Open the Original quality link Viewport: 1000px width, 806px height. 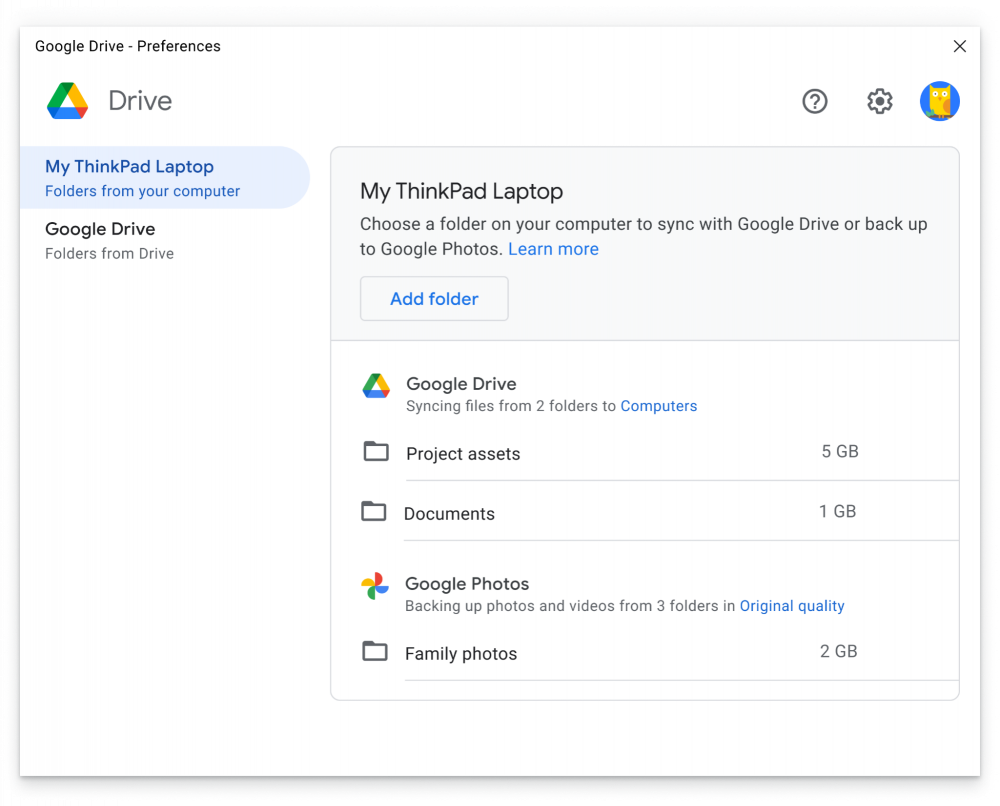click(791, 606)
